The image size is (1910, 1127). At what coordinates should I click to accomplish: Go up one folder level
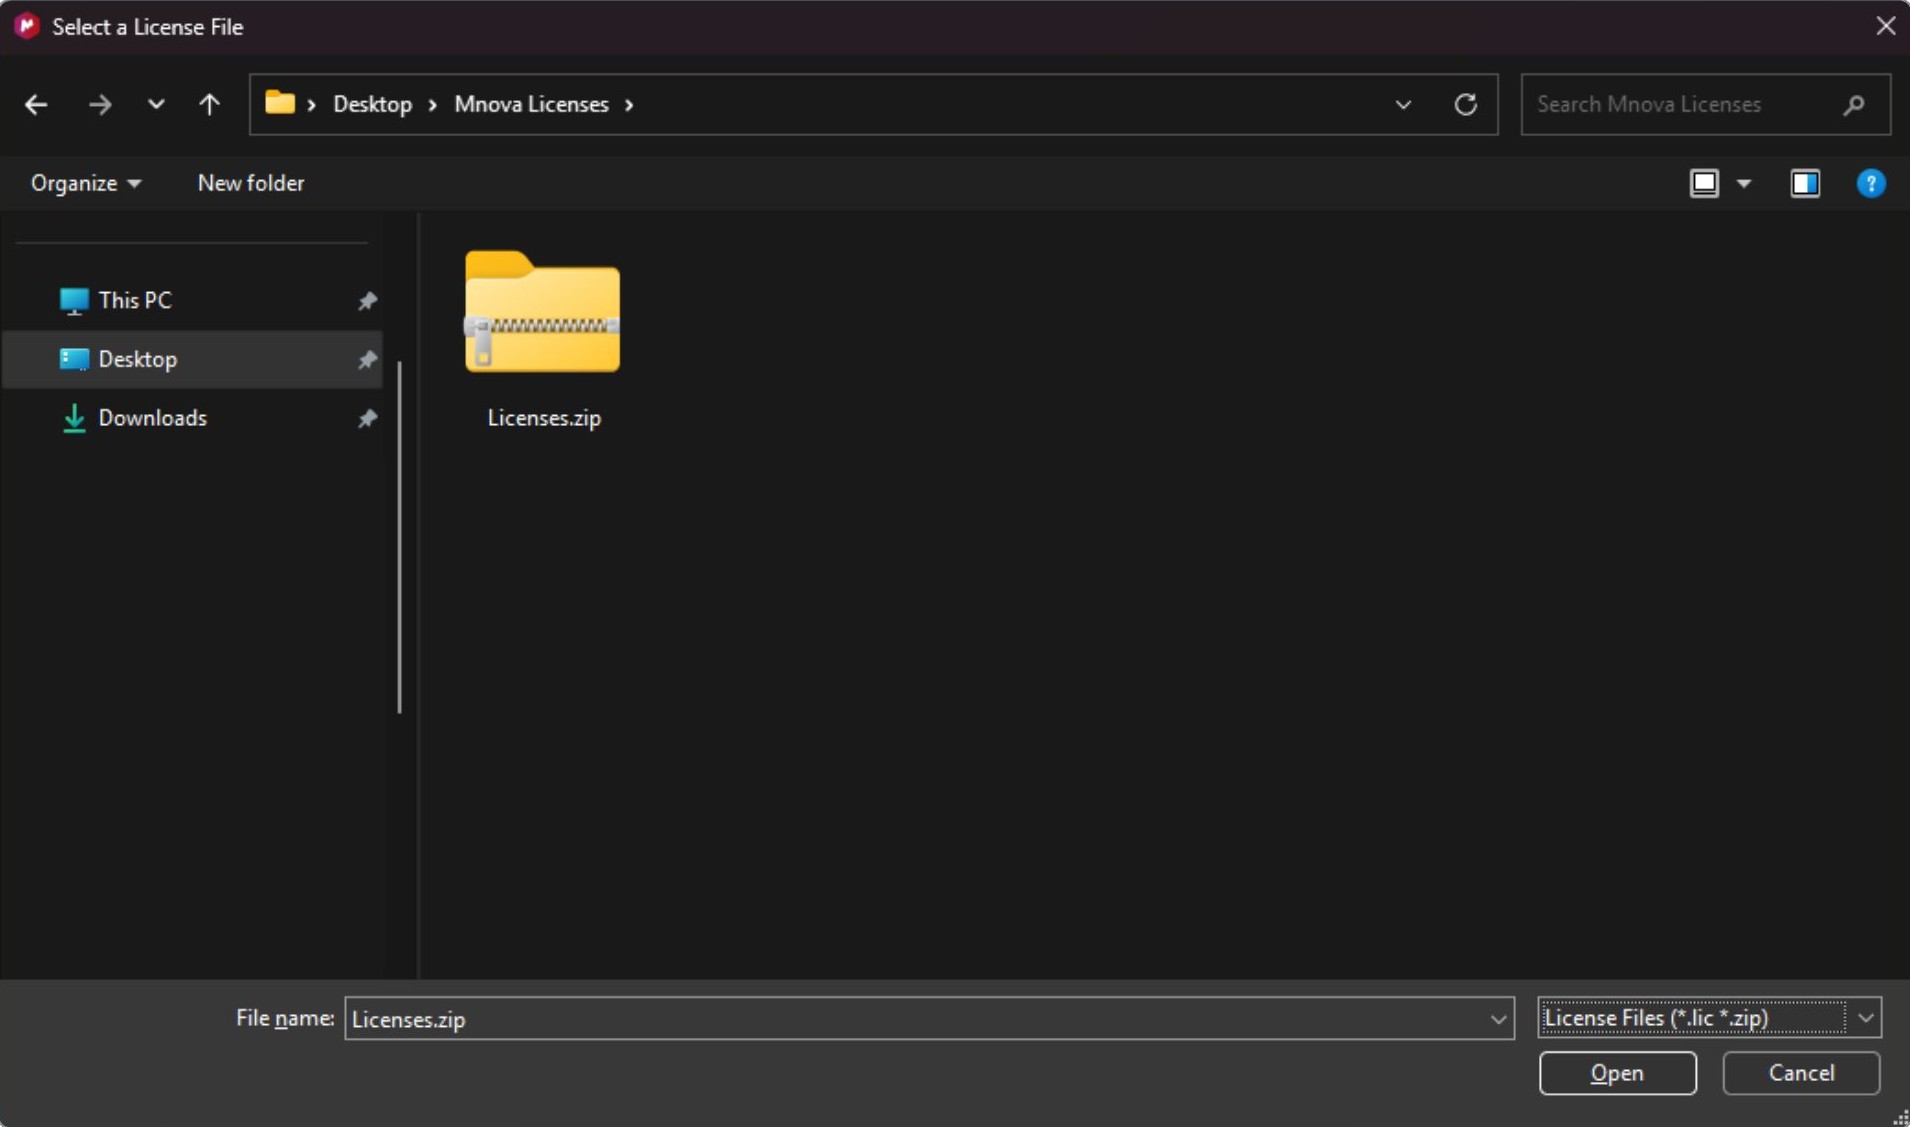tap(209, 104)
